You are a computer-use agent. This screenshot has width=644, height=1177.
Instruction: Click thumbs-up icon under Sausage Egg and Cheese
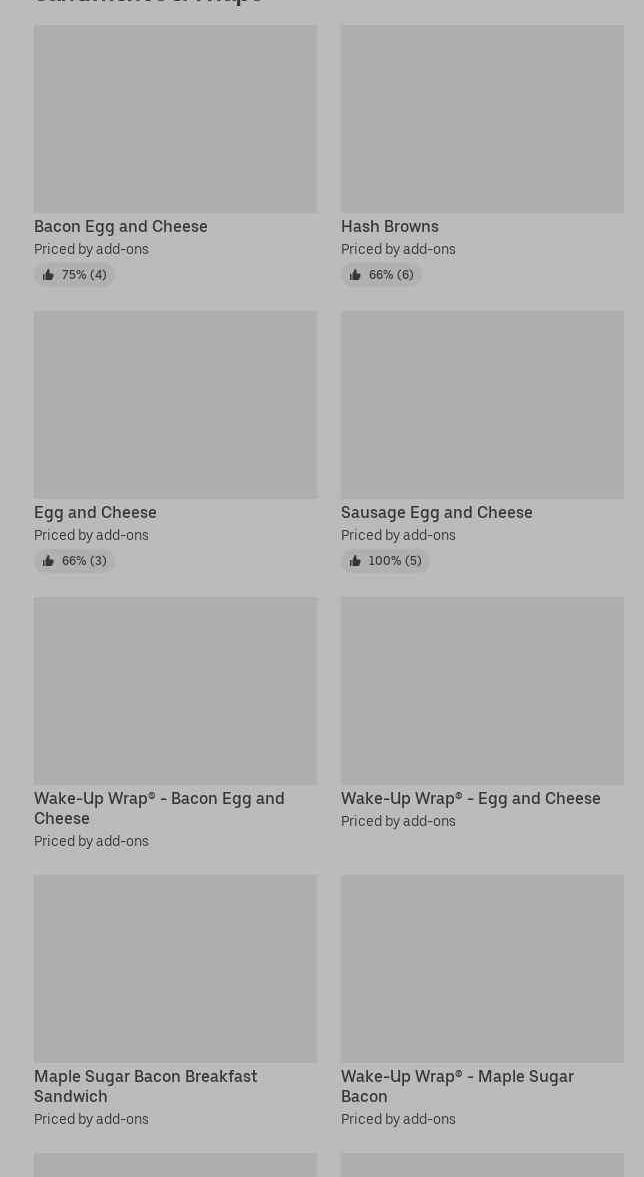pyautogui.click(x=355, y=561)
